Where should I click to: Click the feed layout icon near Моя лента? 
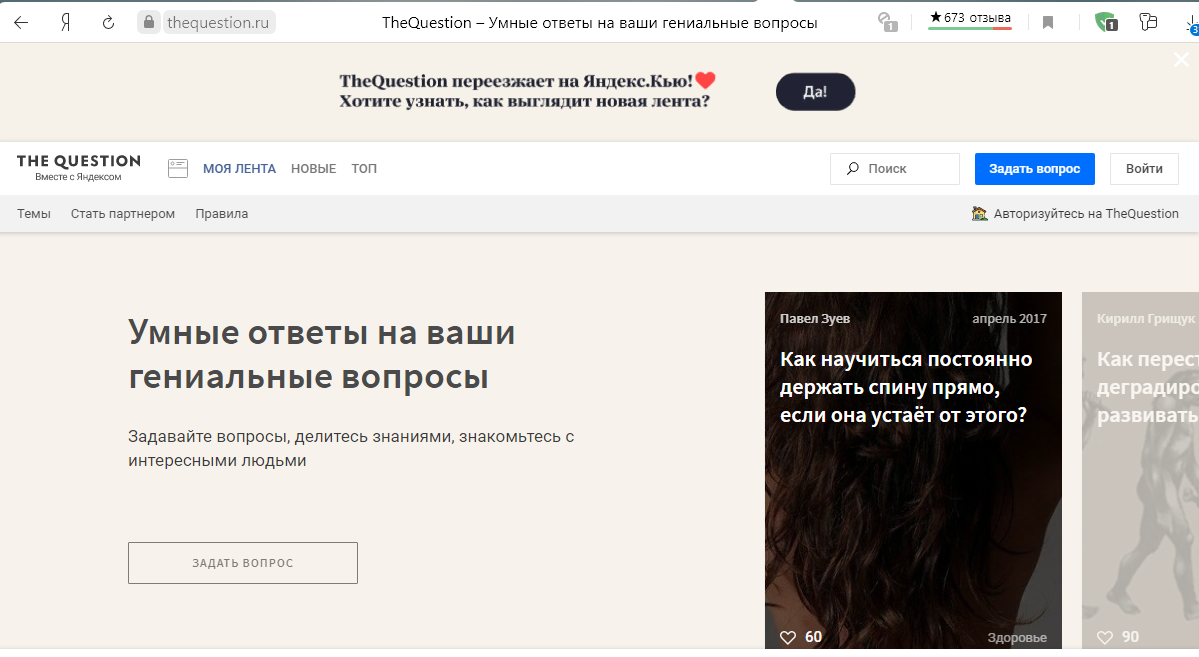[178, 168]
